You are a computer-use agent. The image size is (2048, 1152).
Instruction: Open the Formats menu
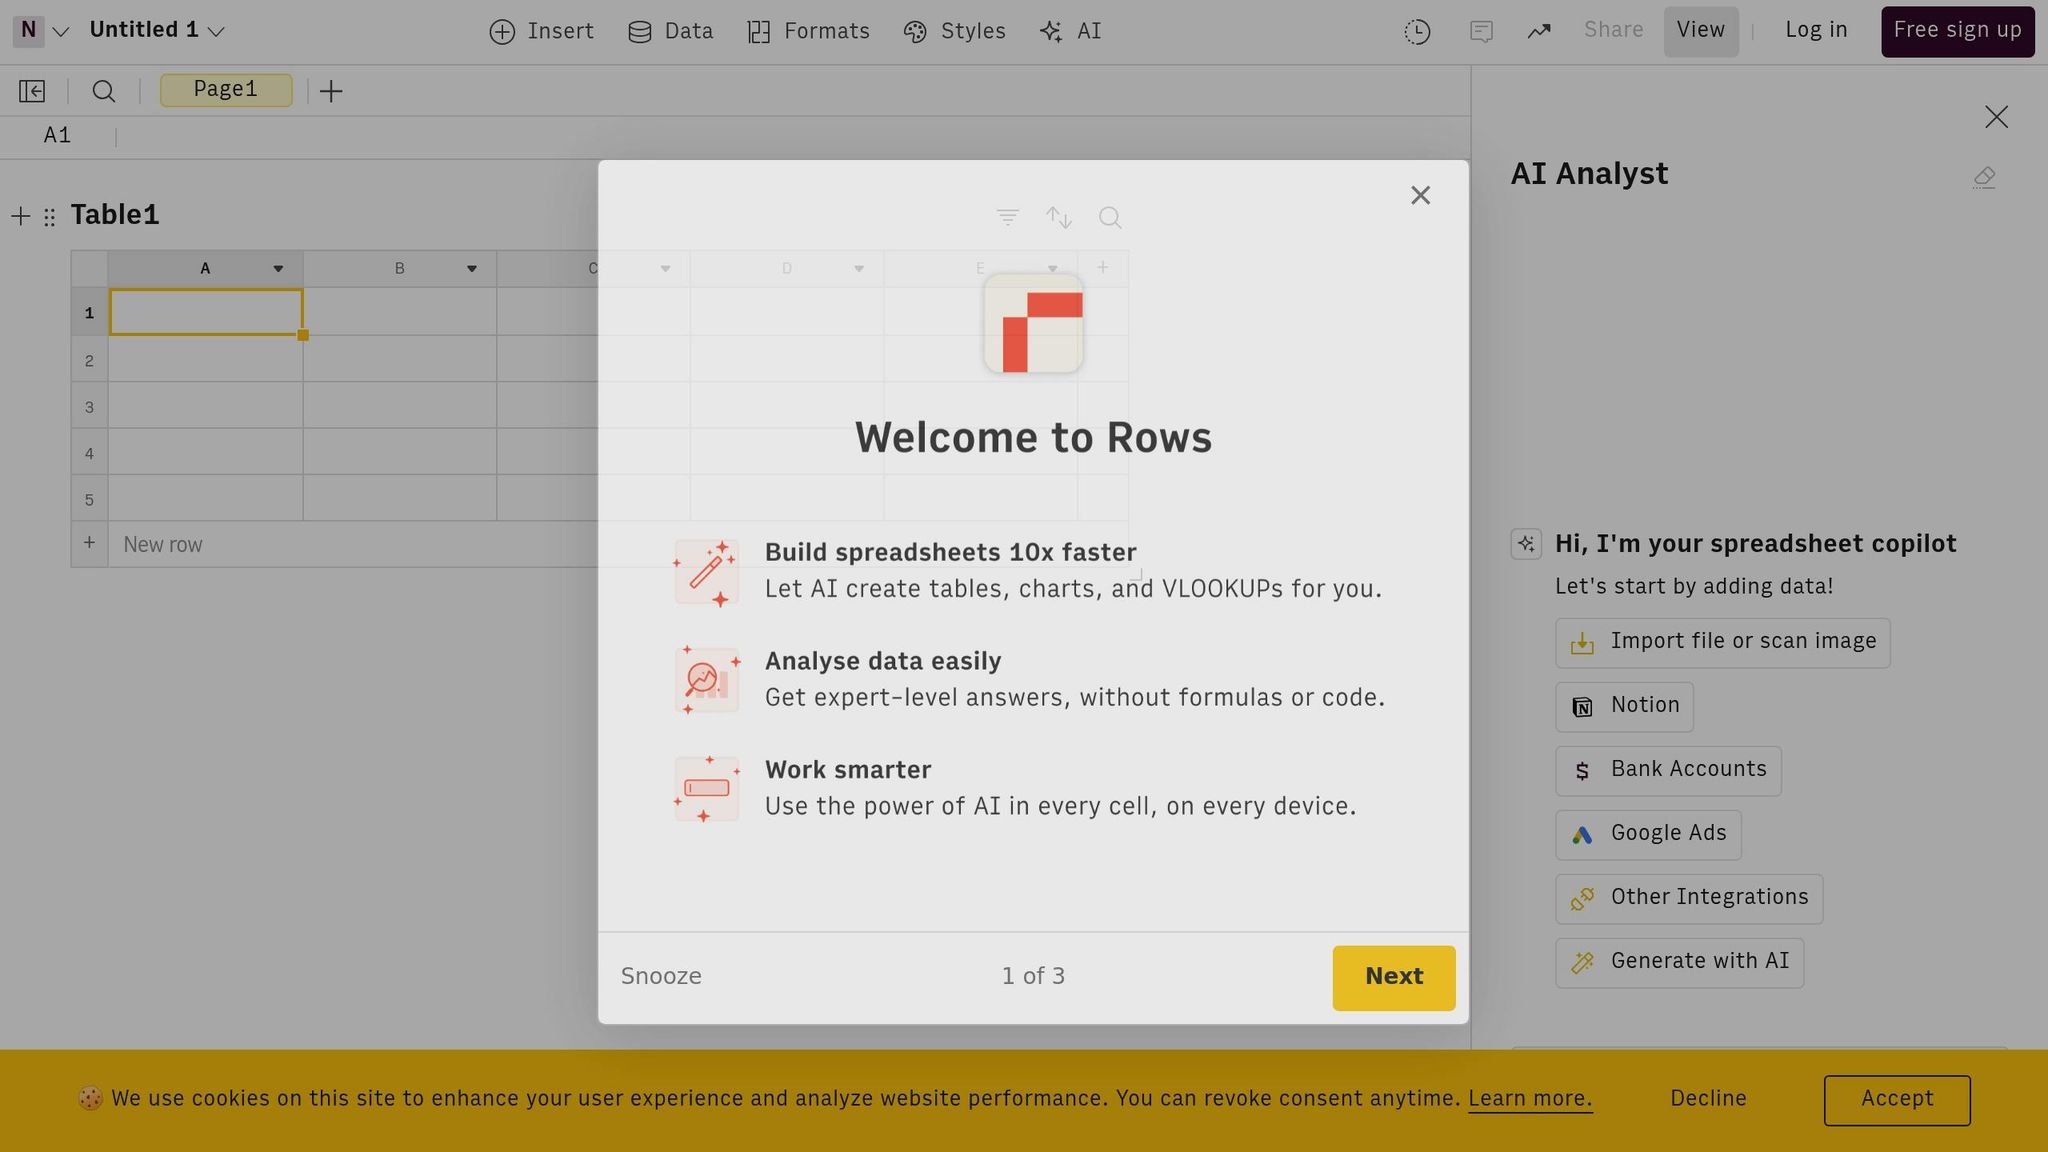coord(808,31)
